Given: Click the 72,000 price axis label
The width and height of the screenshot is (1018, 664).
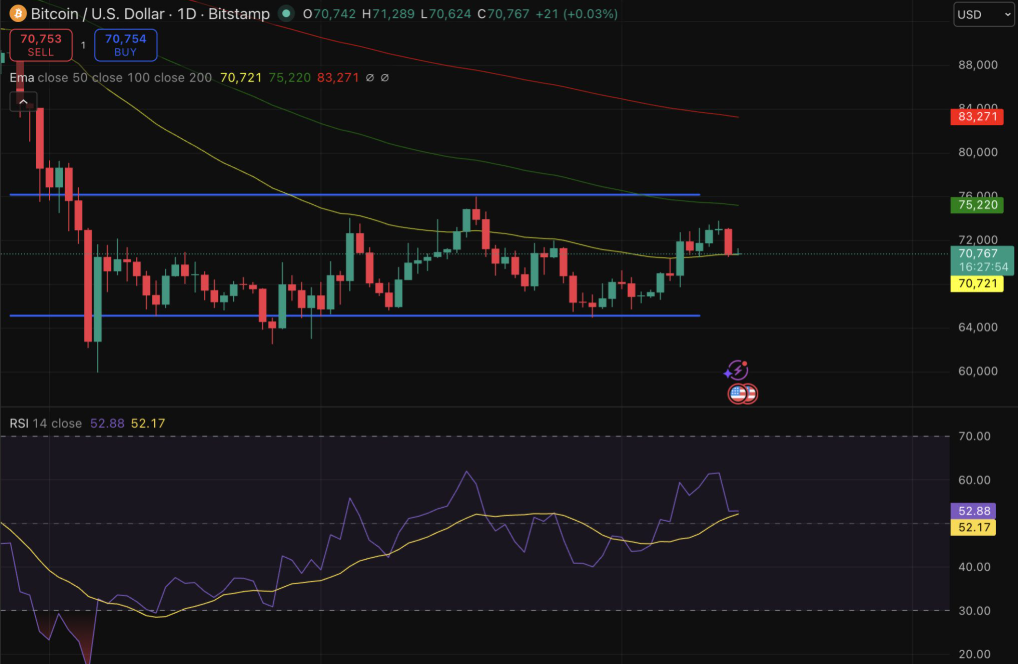Looking at the screenshot, I should coord(978,240).
